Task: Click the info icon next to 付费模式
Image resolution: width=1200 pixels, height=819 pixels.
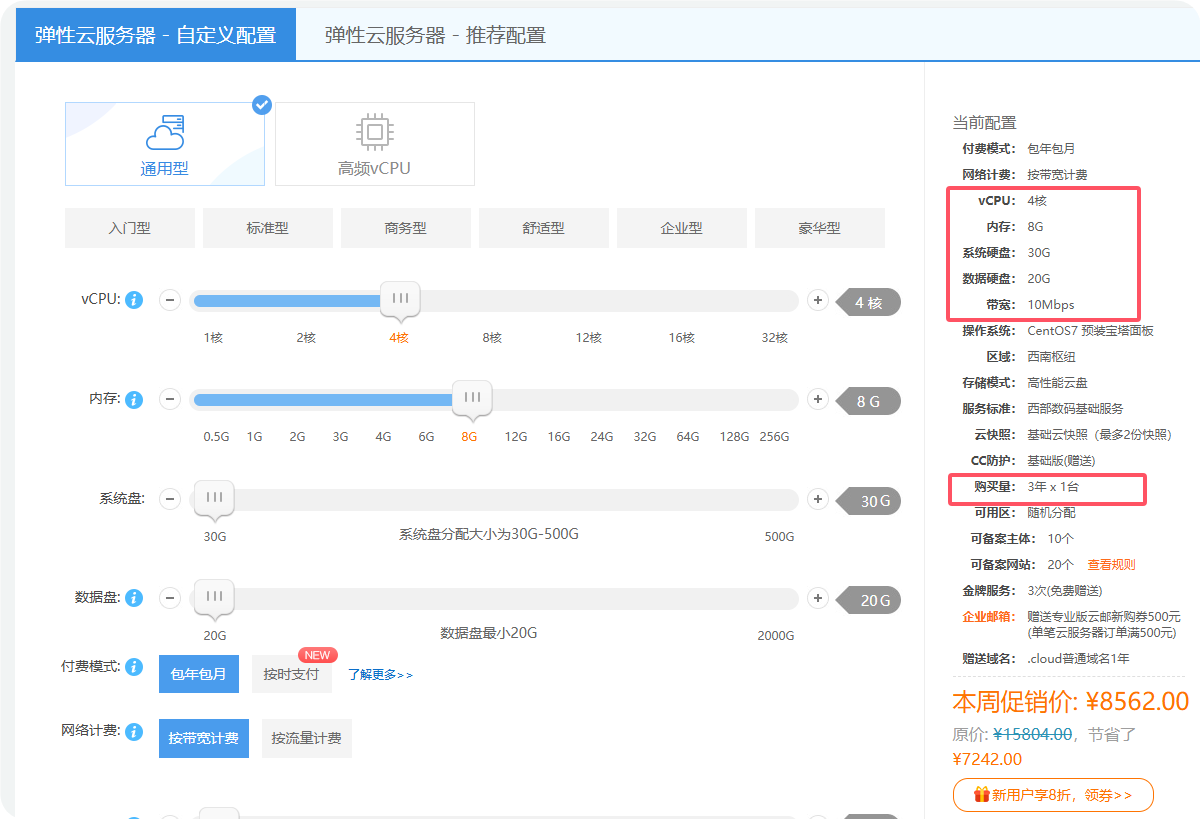Action: pyautogui.click(x=135, y=666)
